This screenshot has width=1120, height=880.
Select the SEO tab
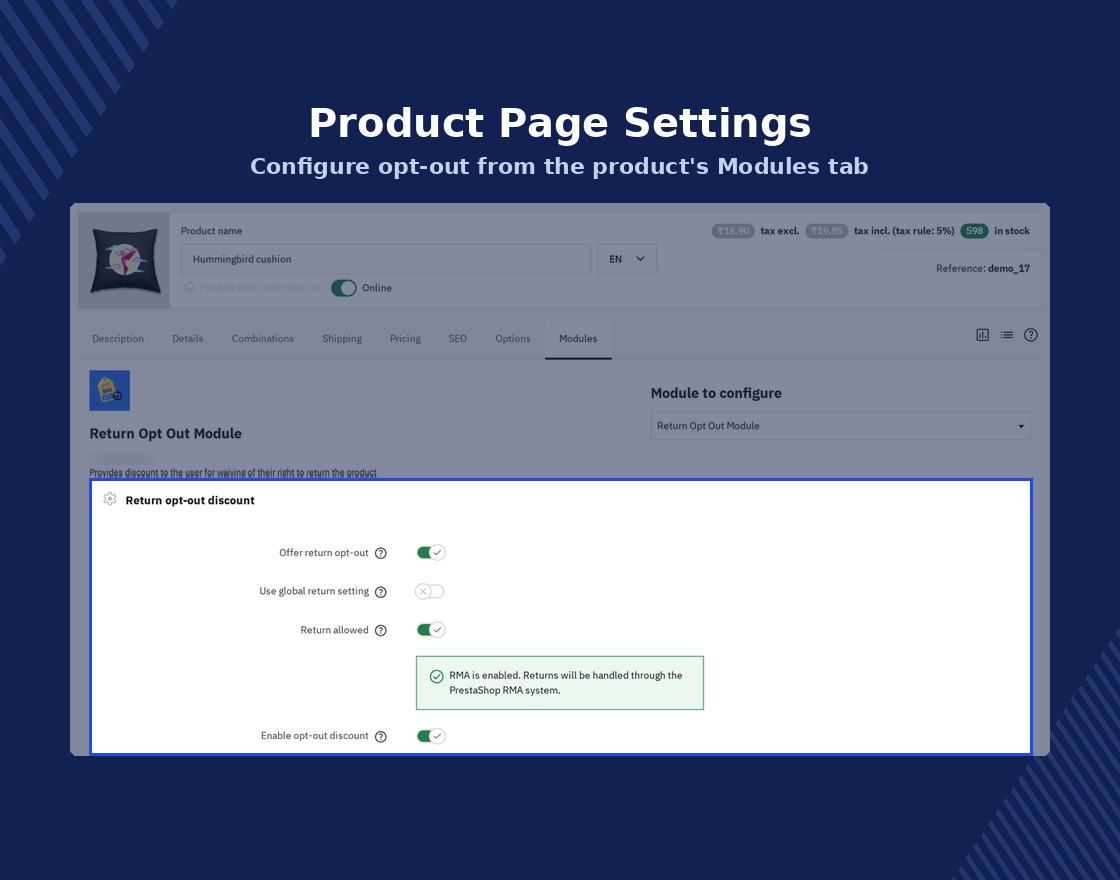(458, 339)
